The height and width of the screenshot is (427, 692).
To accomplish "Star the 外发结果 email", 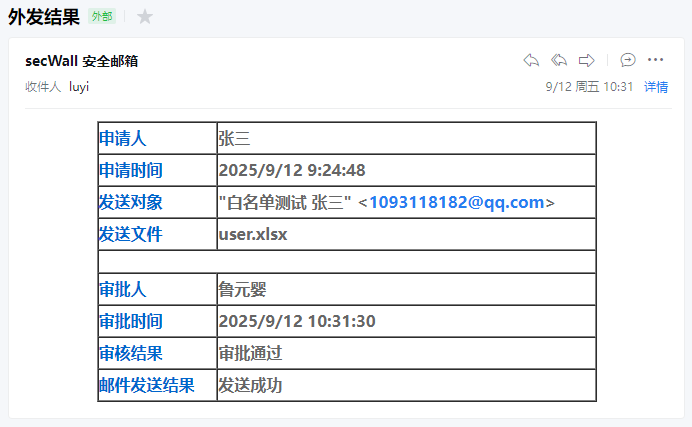I will [145, 16].
